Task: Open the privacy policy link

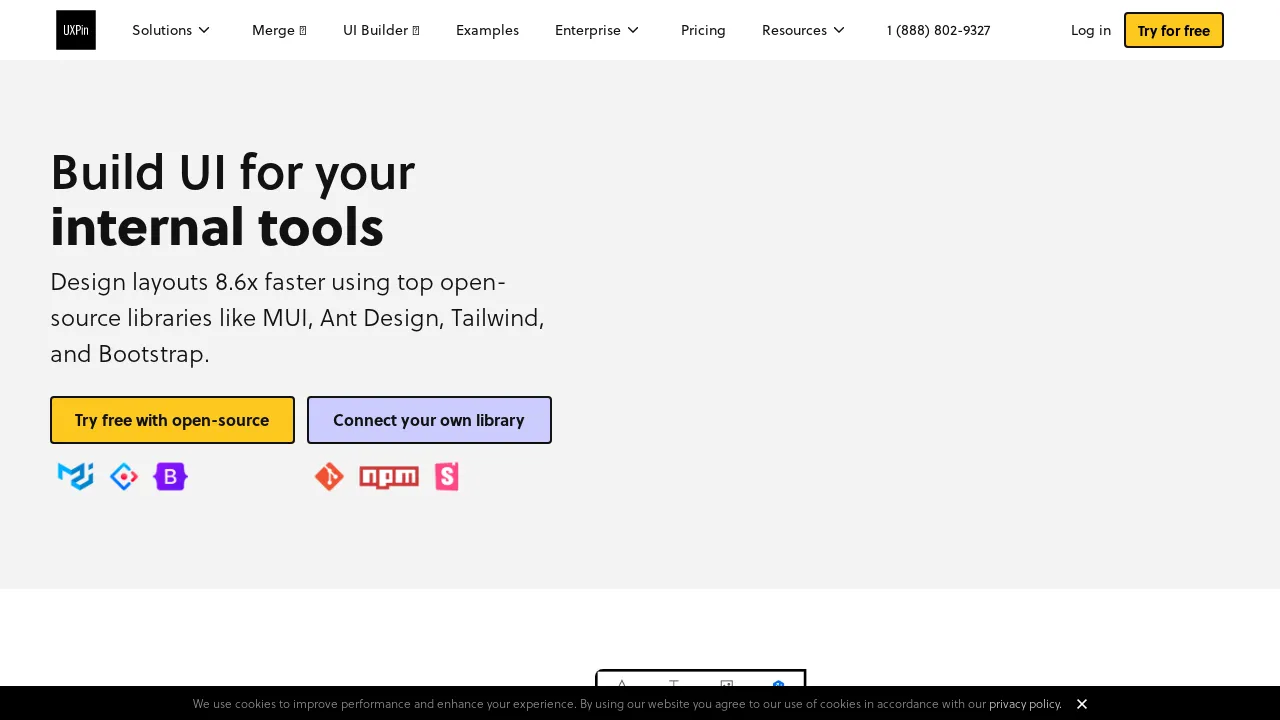Action: 1024,704
